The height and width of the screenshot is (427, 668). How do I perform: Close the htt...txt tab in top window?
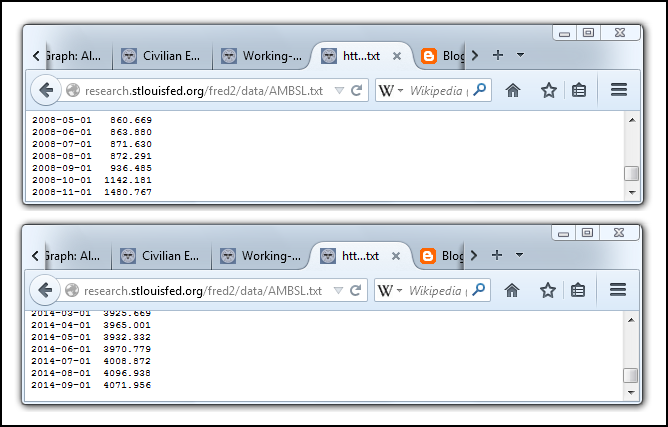397,56
